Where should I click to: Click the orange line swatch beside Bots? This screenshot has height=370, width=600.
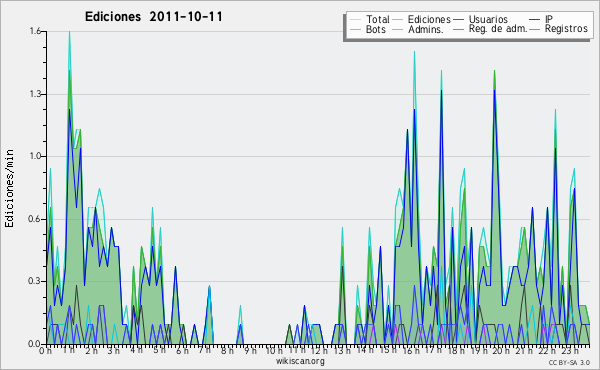[355, 29]
